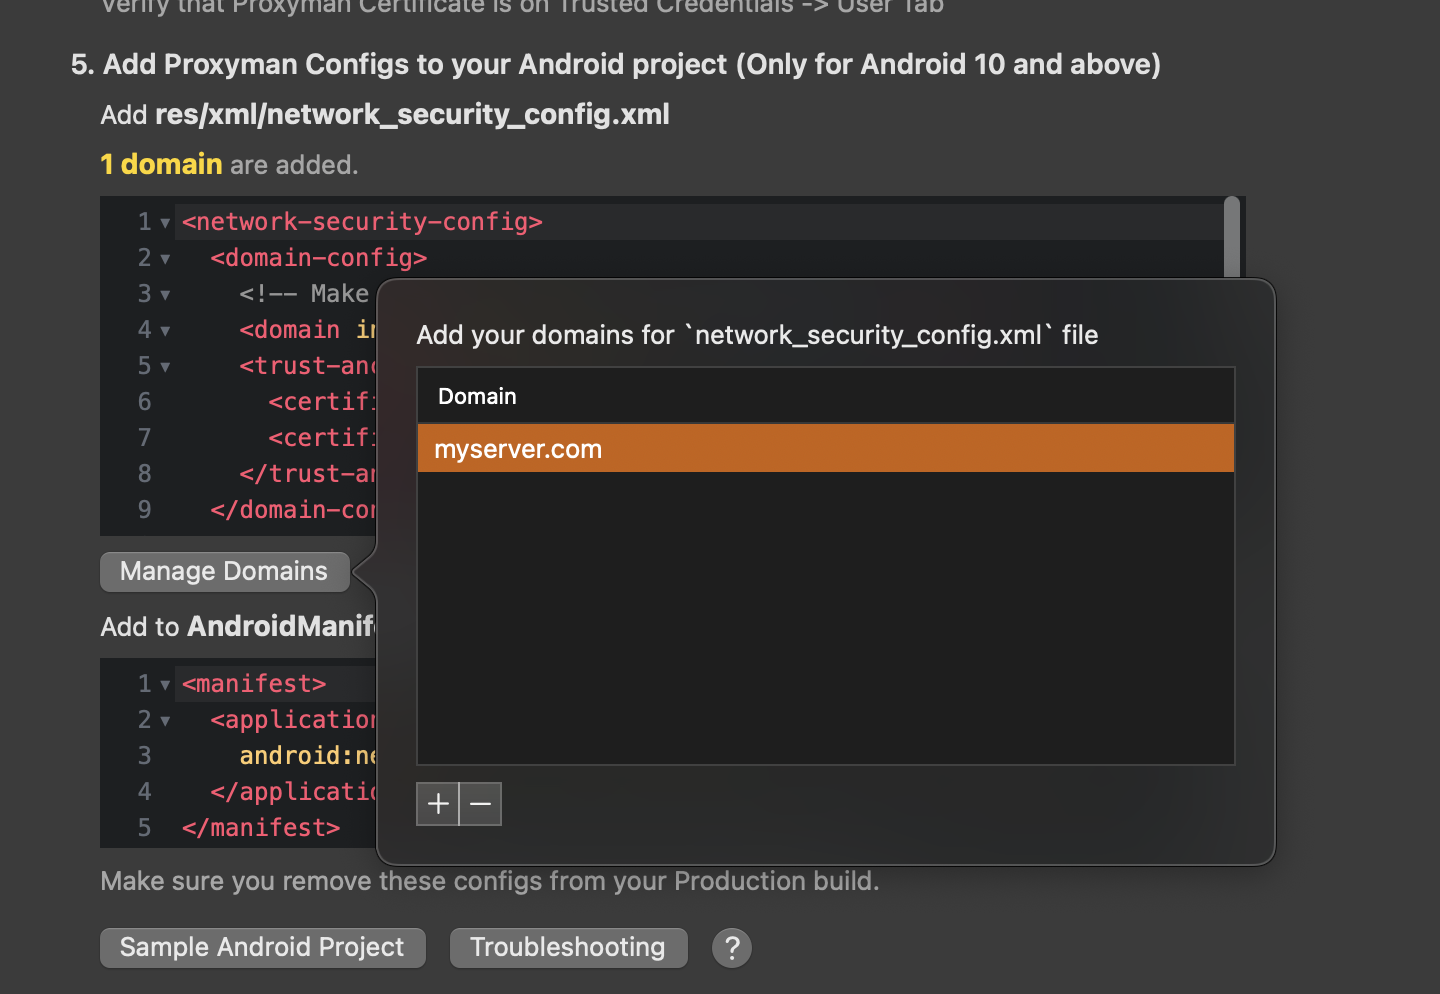Click the Manage Domains button
Viewport: 1440px width, 994px height.
(224, 571)
